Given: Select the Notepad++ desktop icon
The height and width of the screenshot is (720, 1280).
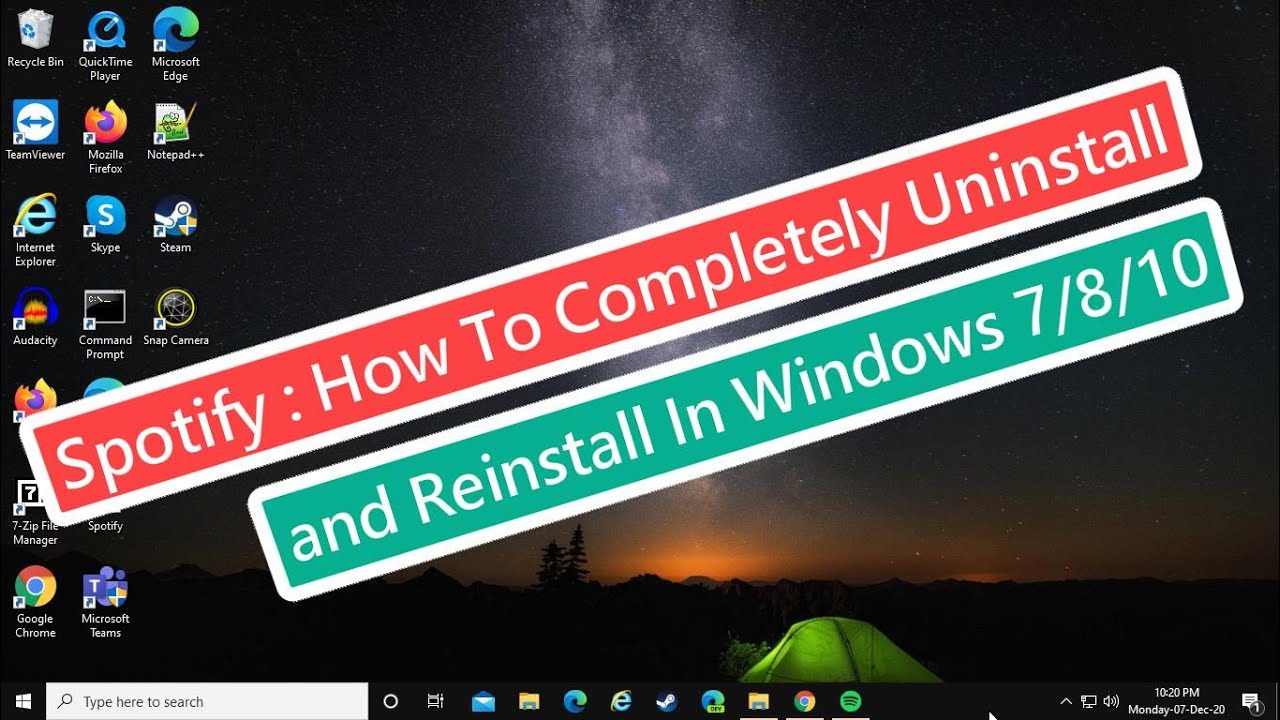Looking at the screenshot, I should point(176,131).
